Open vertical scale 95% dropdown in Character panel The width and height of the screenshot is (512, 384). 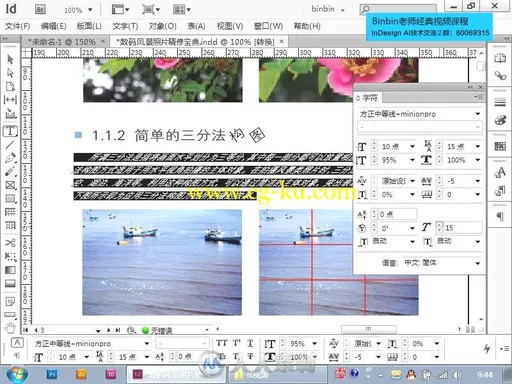click(413, 160)
